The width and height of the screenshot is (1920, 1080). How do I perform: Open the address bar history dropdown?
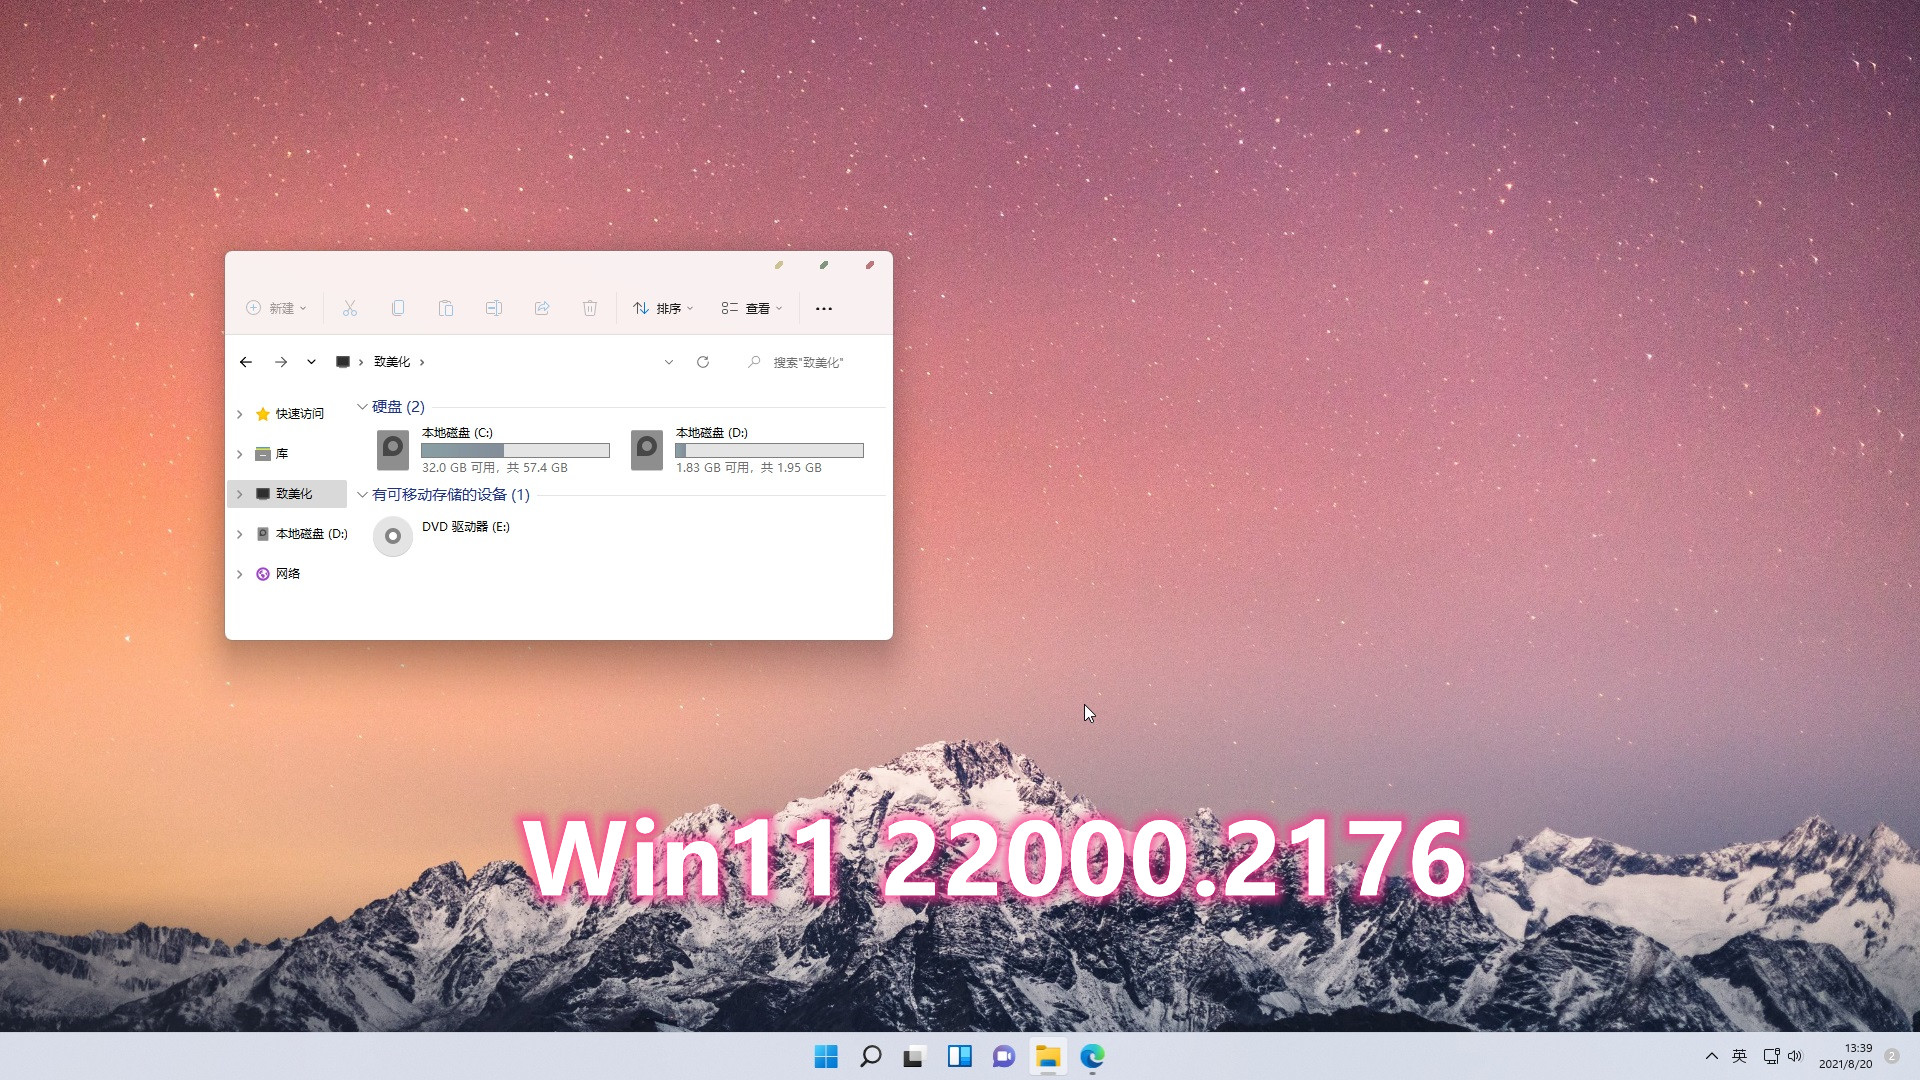coord(669,362)
